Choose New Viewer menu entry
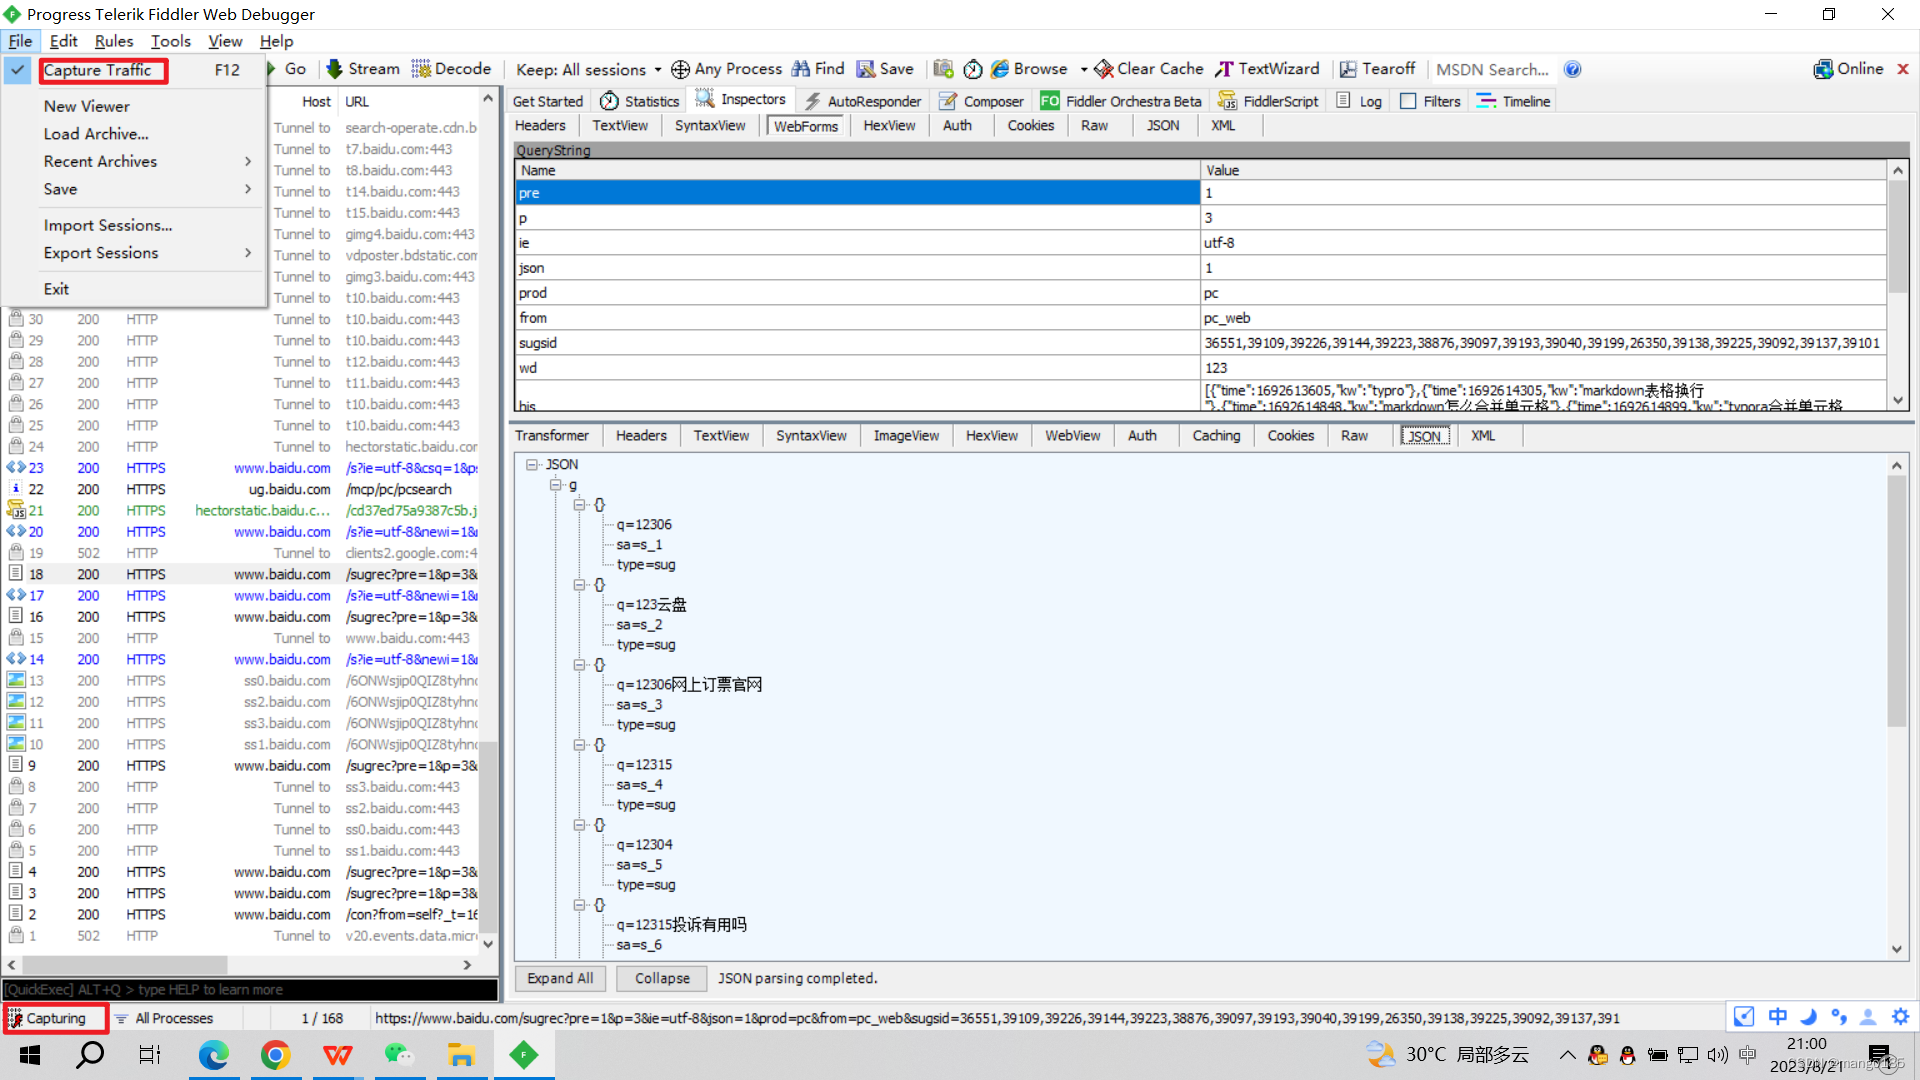Screen dimensions: 1920x1080 point(87,106)
